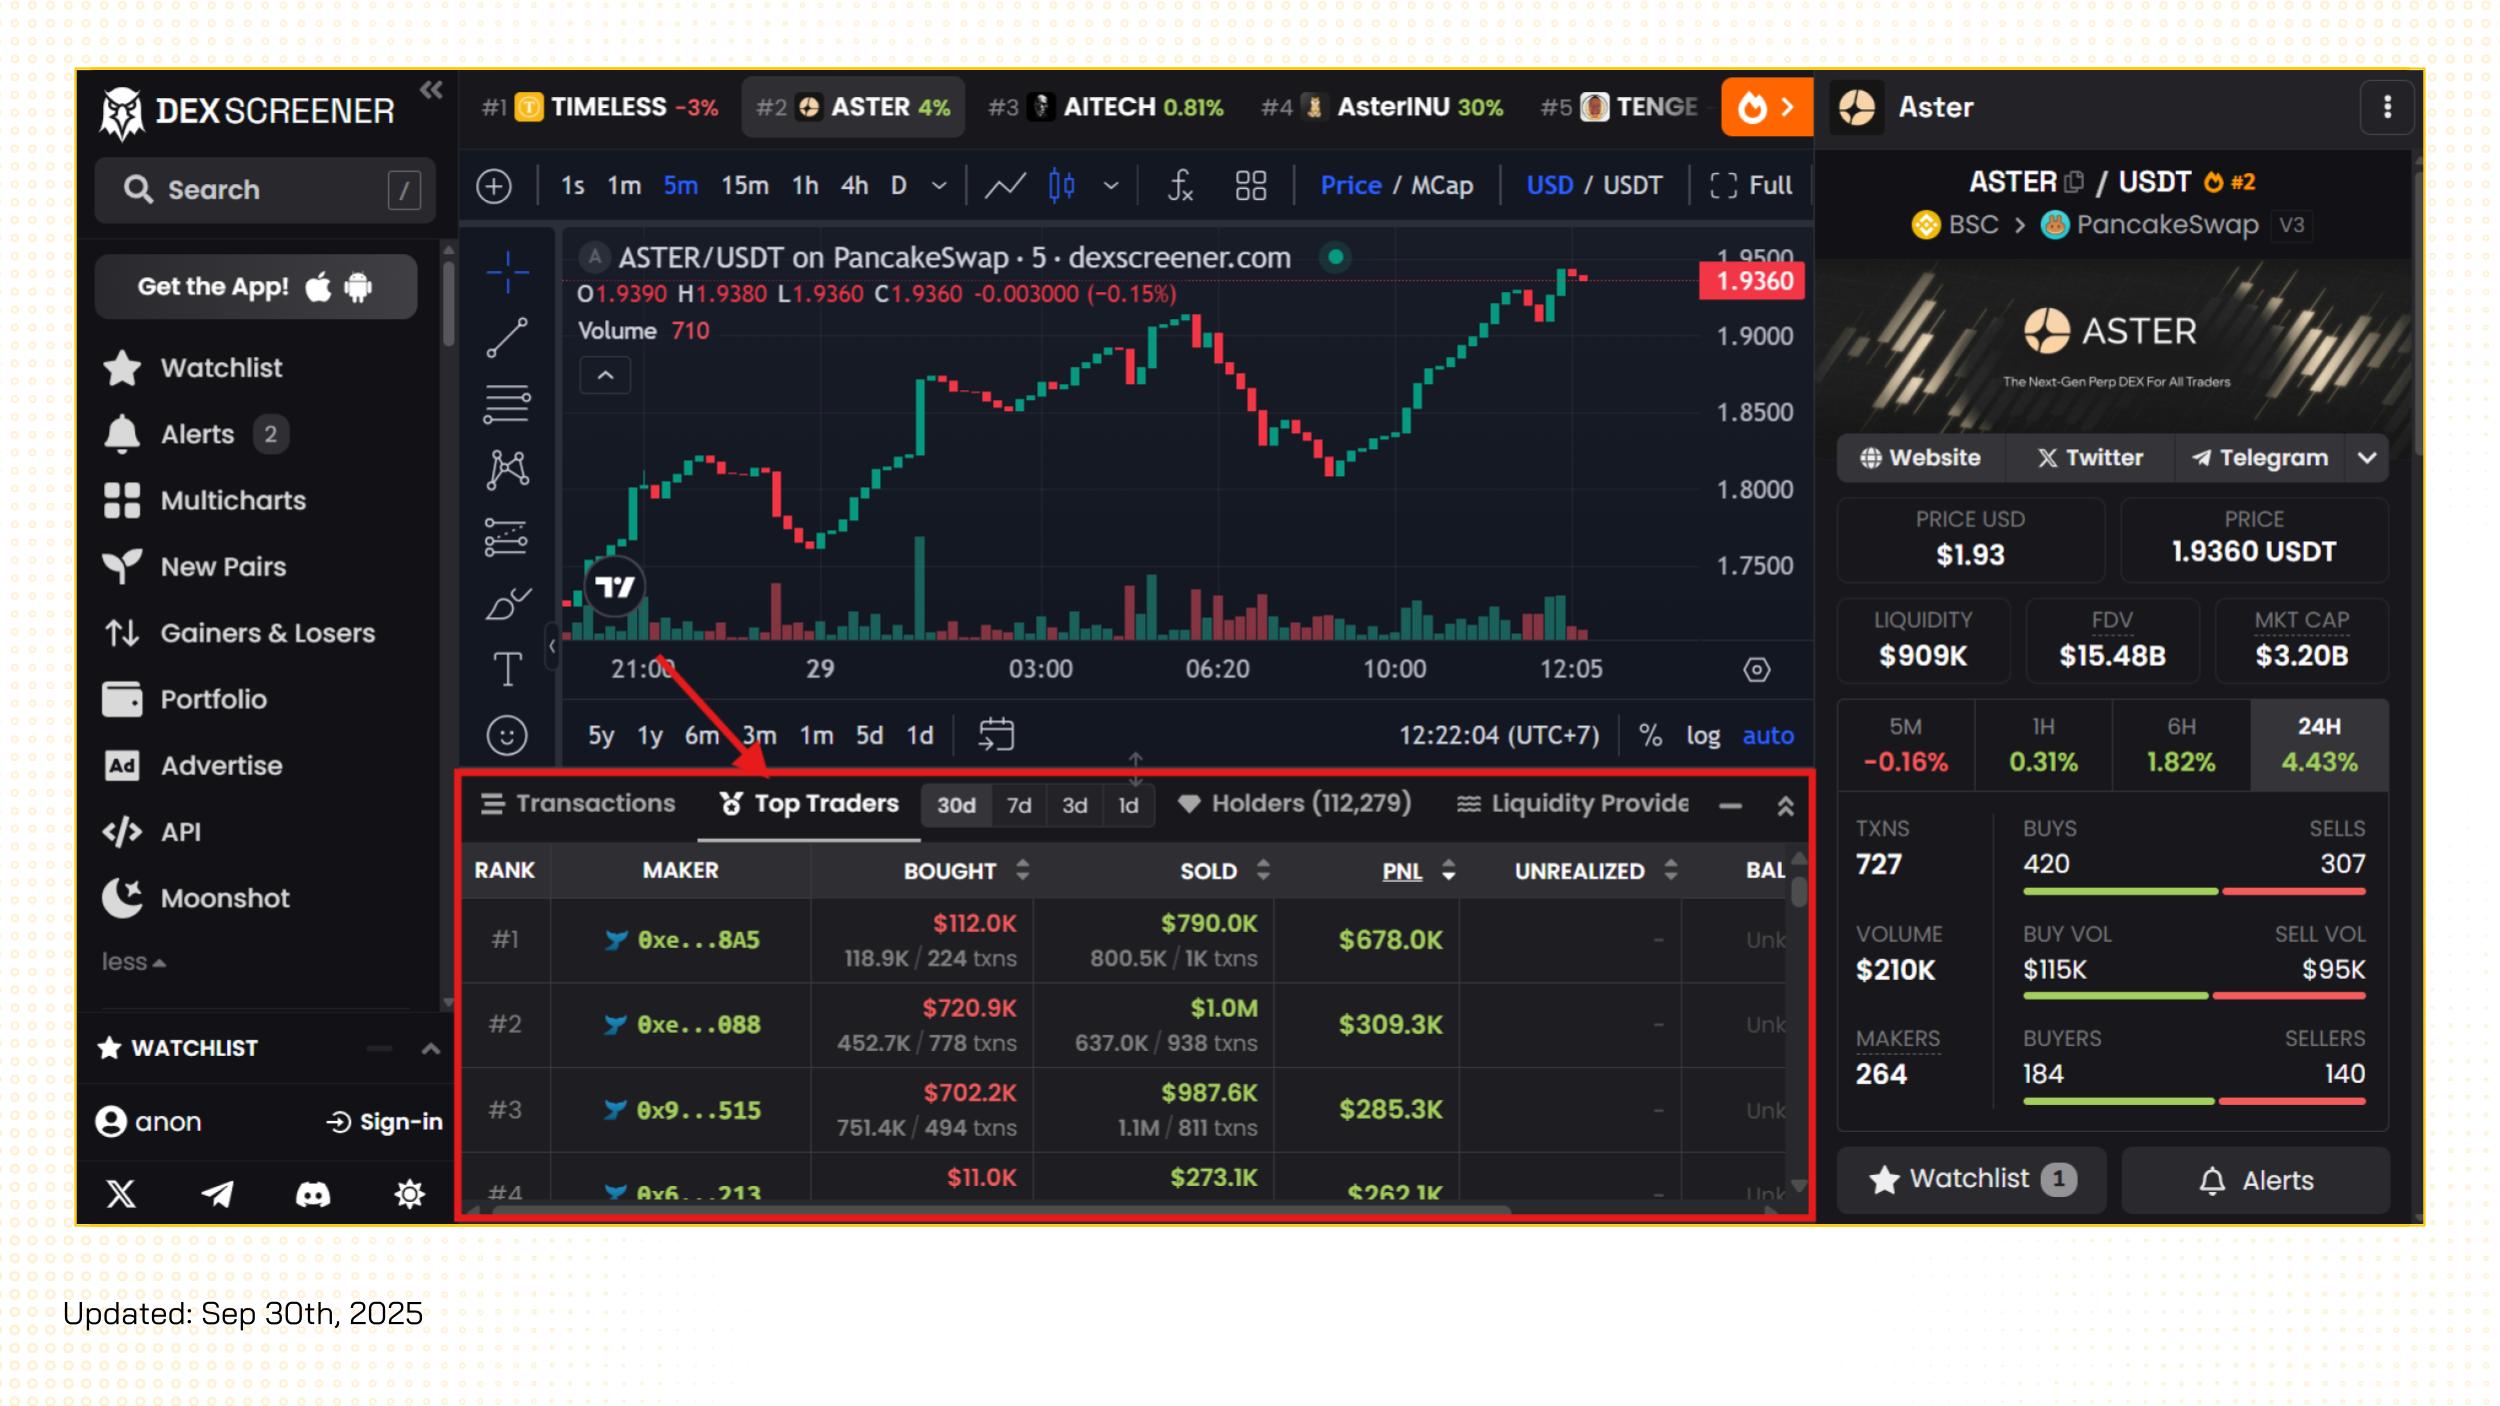Click the chart layout grid icon
This screenshot has height=1406, width=2500.
pos(1250,185)
